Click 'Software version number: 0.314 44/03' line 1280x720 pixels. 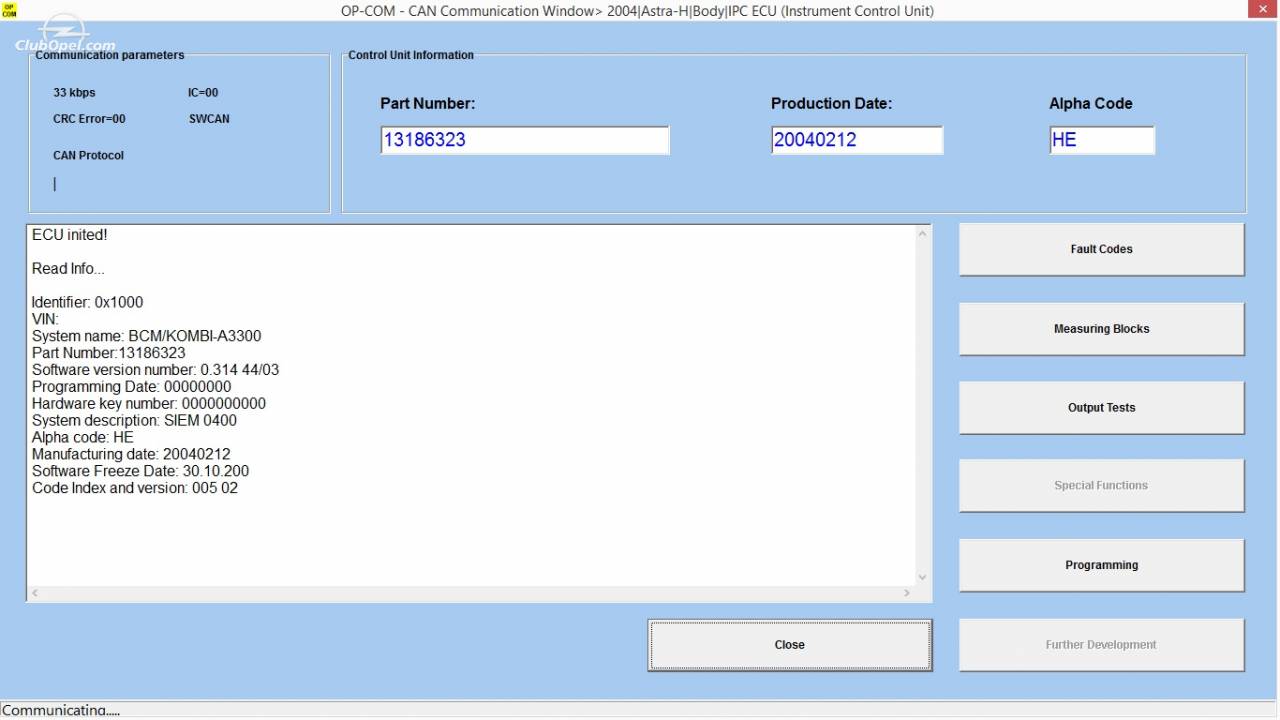[156, 370]
